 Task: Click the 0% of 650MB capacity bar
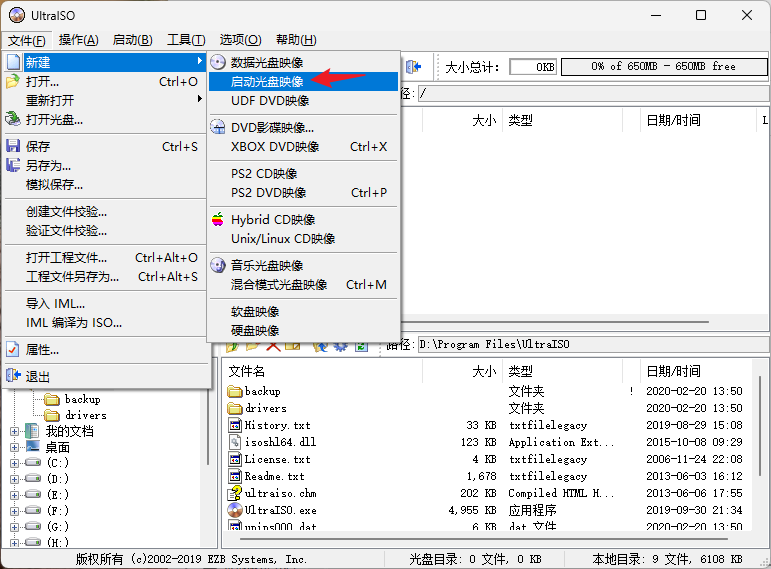tap(664, 66)
